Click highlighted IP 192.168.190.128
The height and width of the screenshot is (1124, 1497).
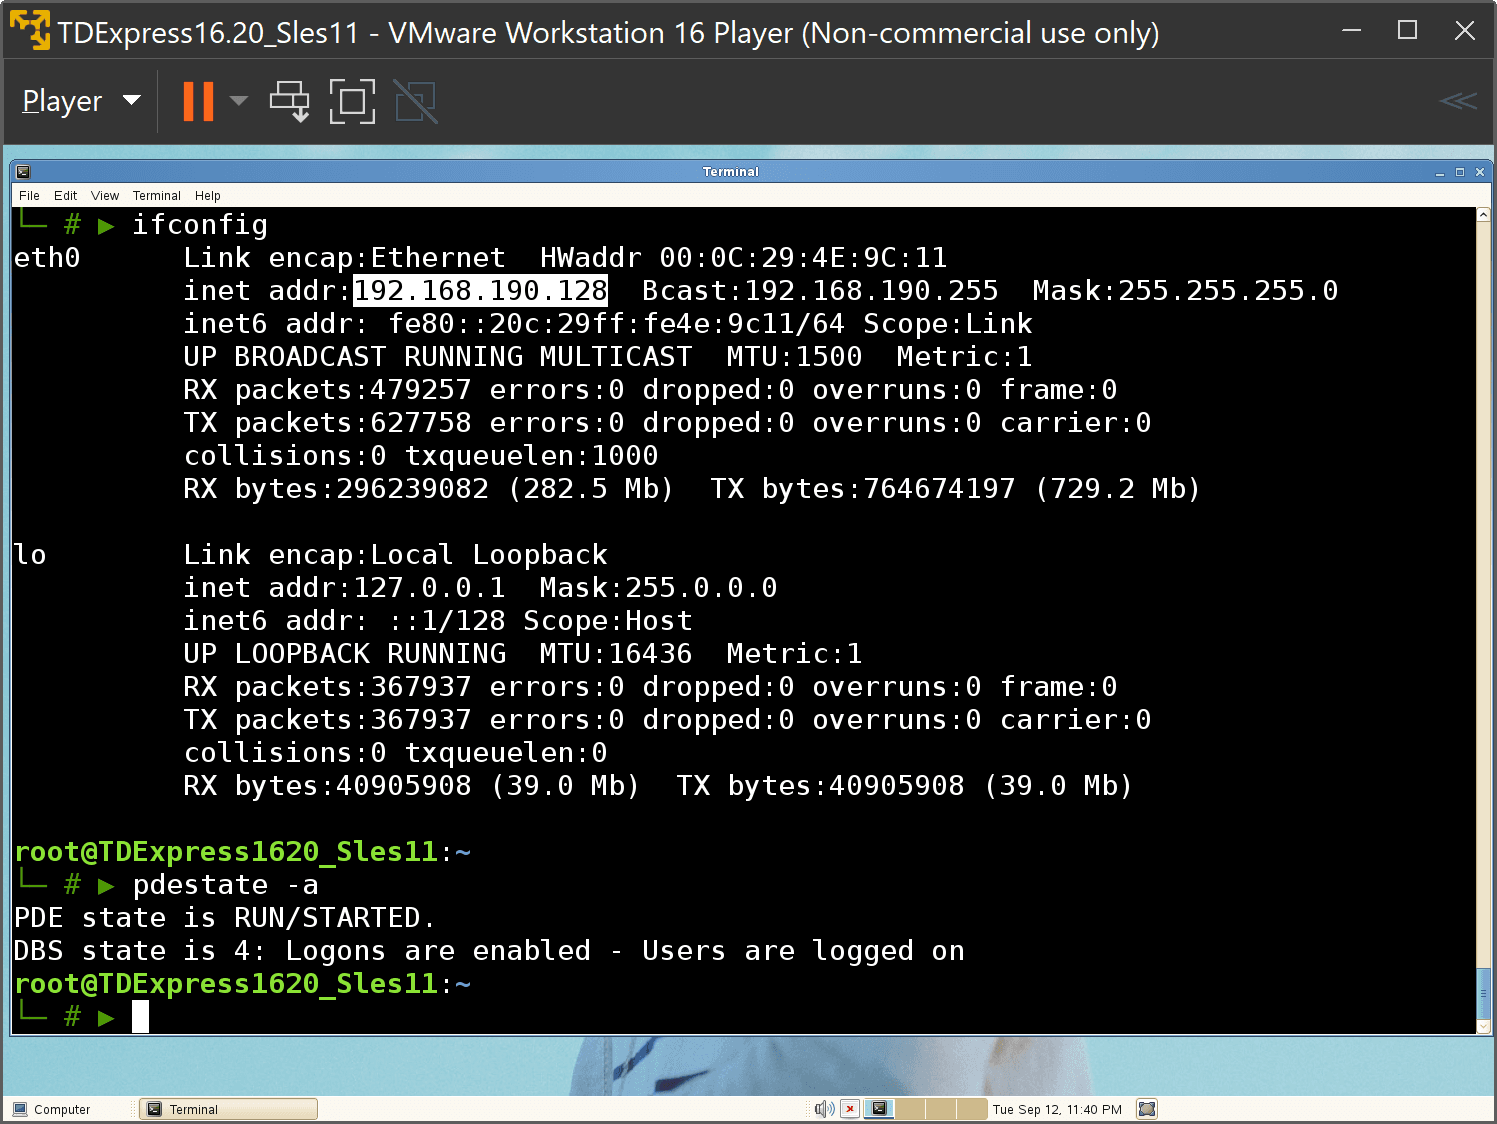[481, 290]
